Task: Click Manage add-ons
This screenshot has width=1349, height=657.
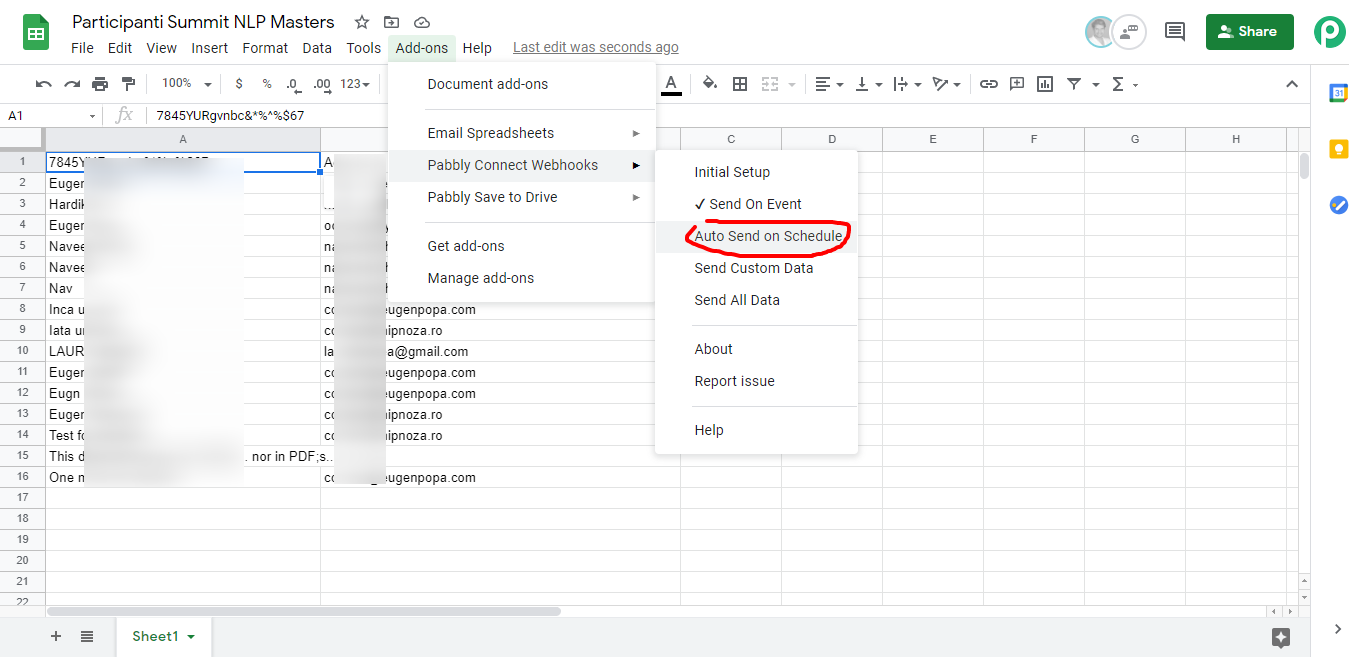Action: [x=521, y=278]
